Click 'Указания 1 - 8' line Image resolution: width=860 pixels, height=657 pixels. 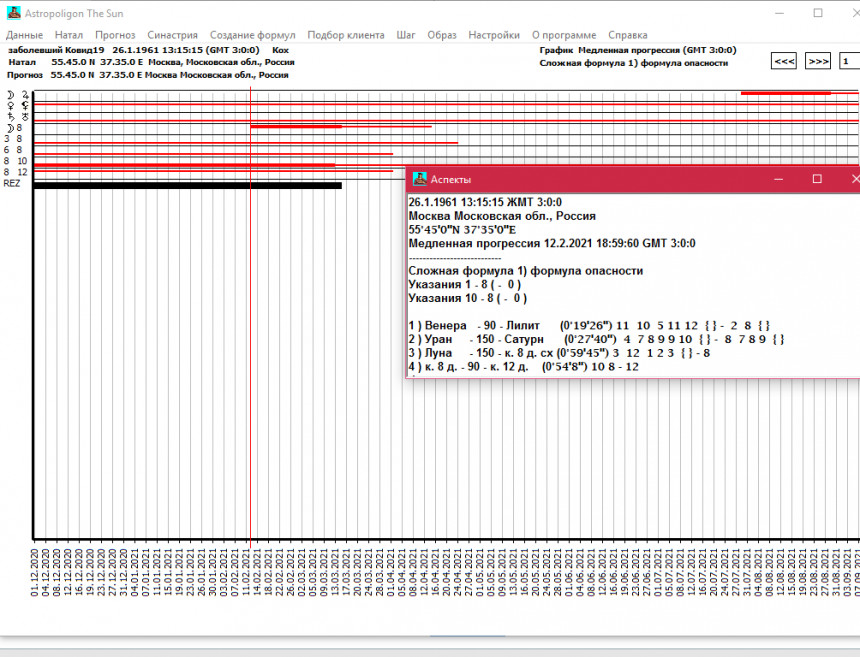pos(465,285)
